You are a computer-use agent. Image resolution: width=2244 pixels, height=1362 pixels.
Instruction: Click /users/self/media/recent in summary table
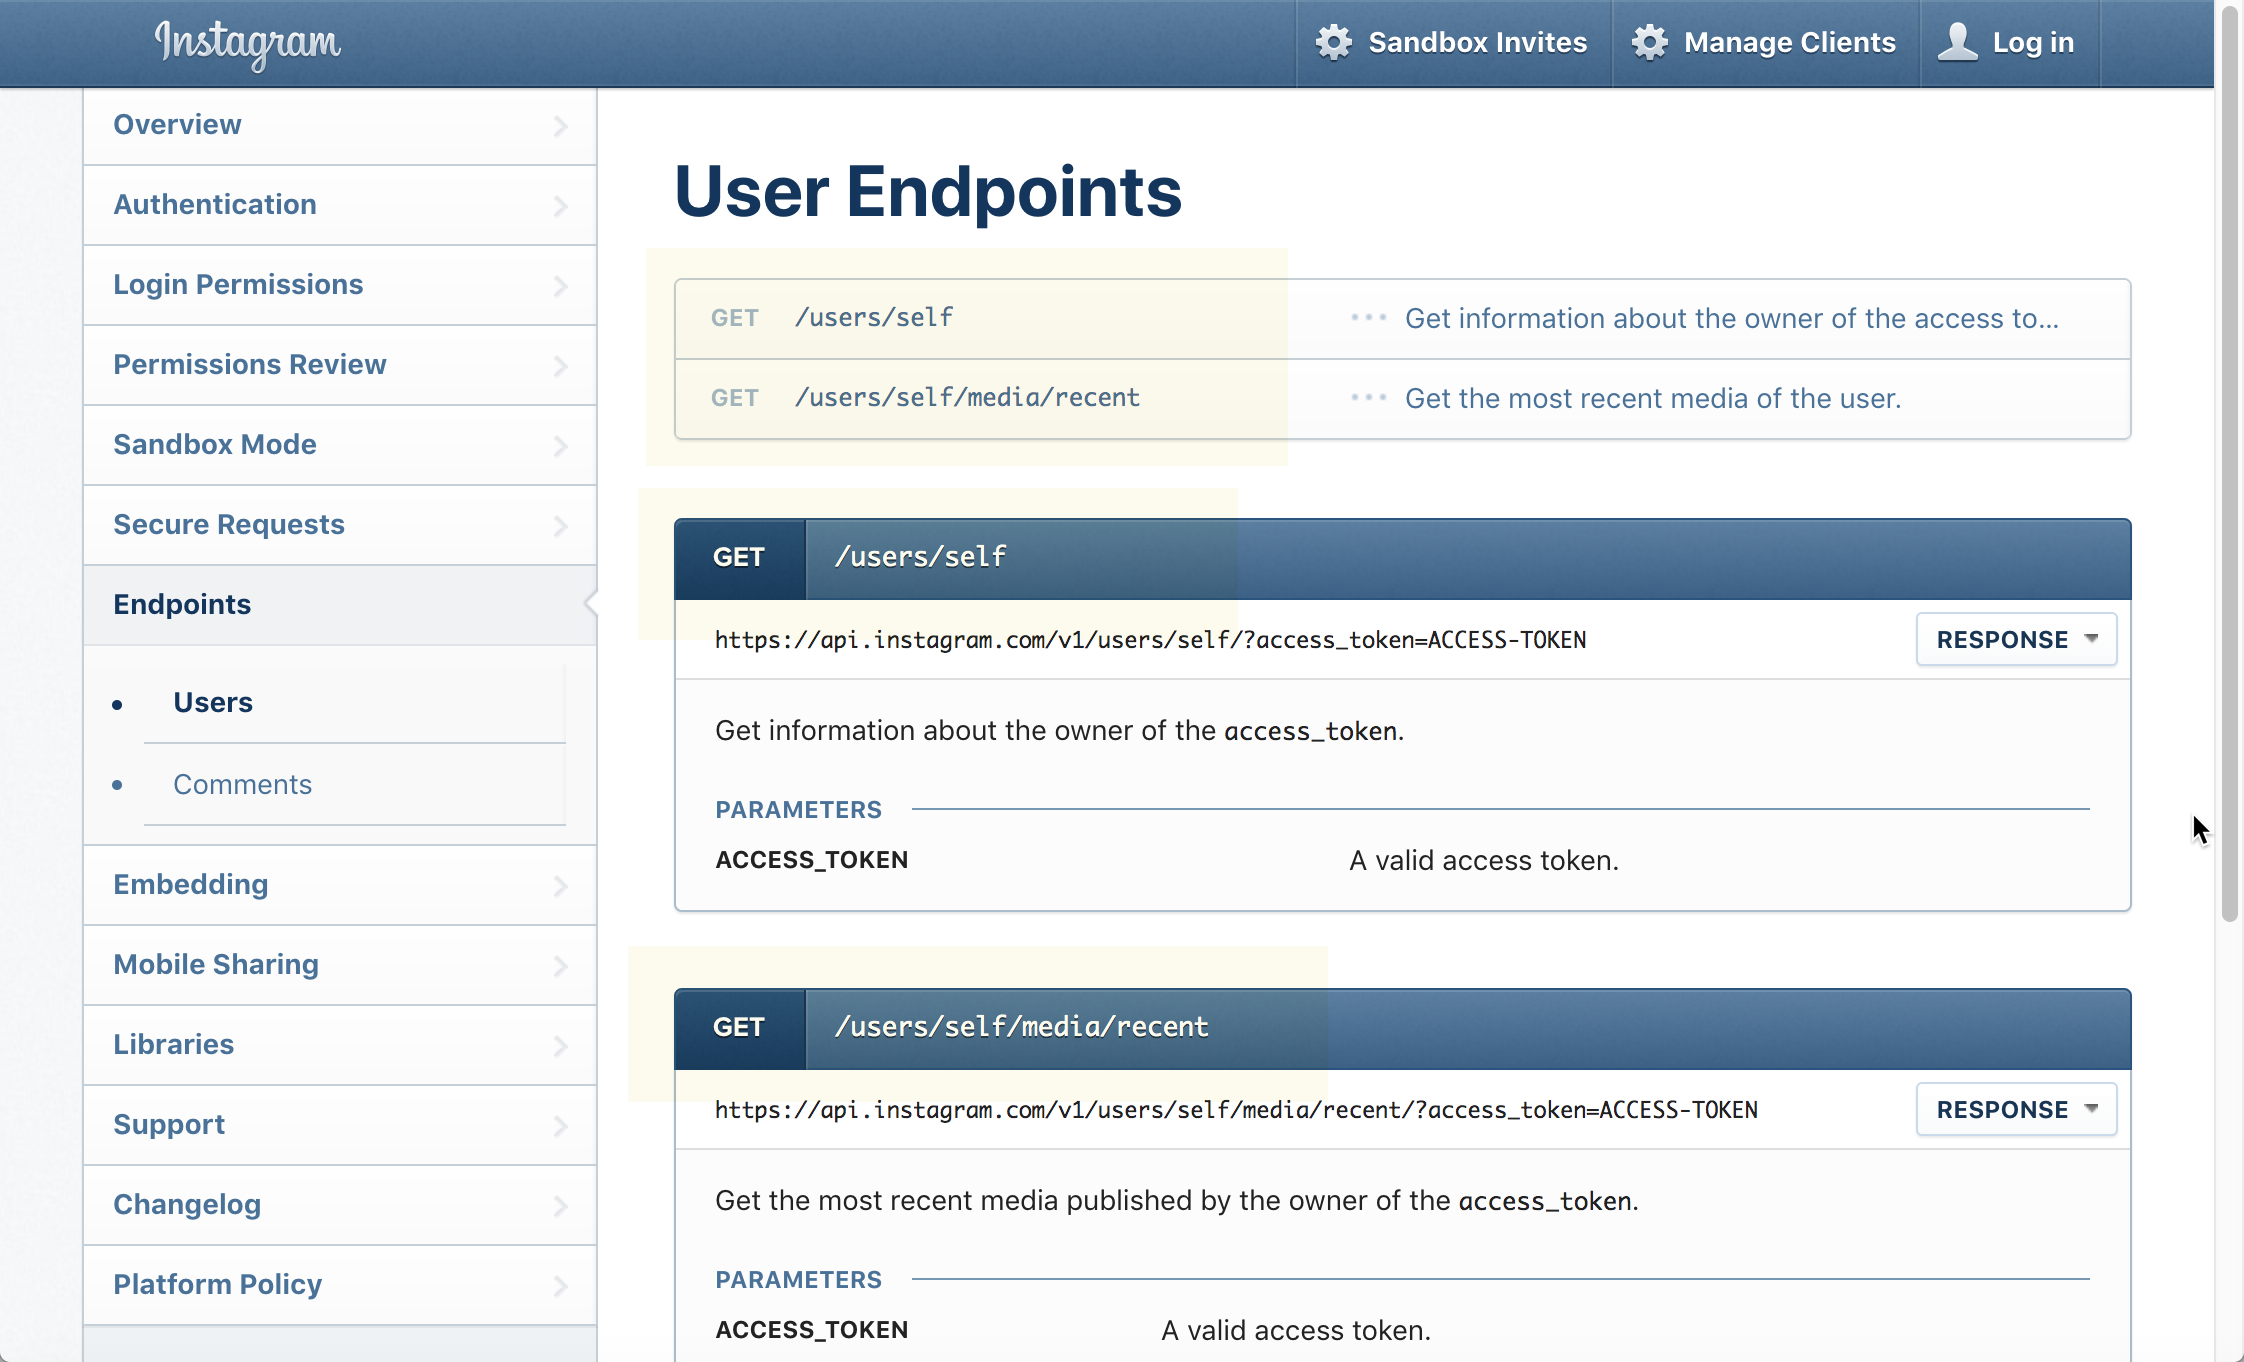(x=967, y=398)
